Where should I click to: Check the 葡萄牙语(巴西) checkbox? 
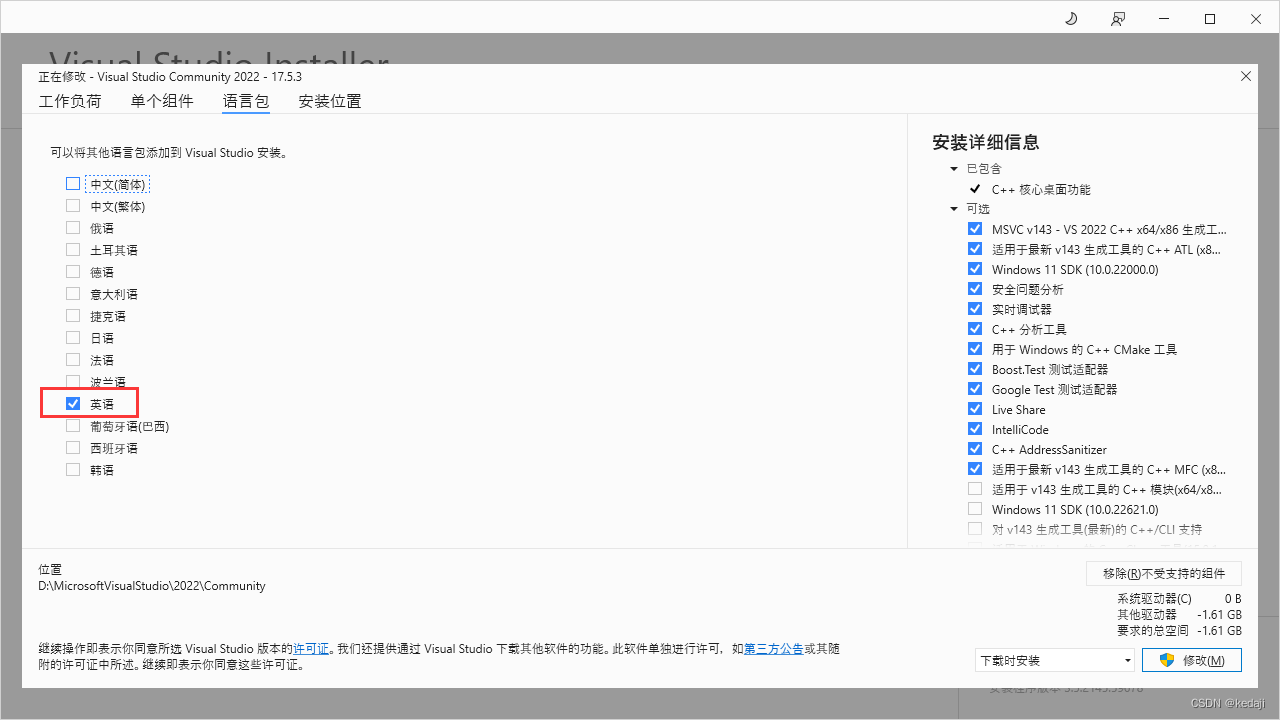(73, 426)
